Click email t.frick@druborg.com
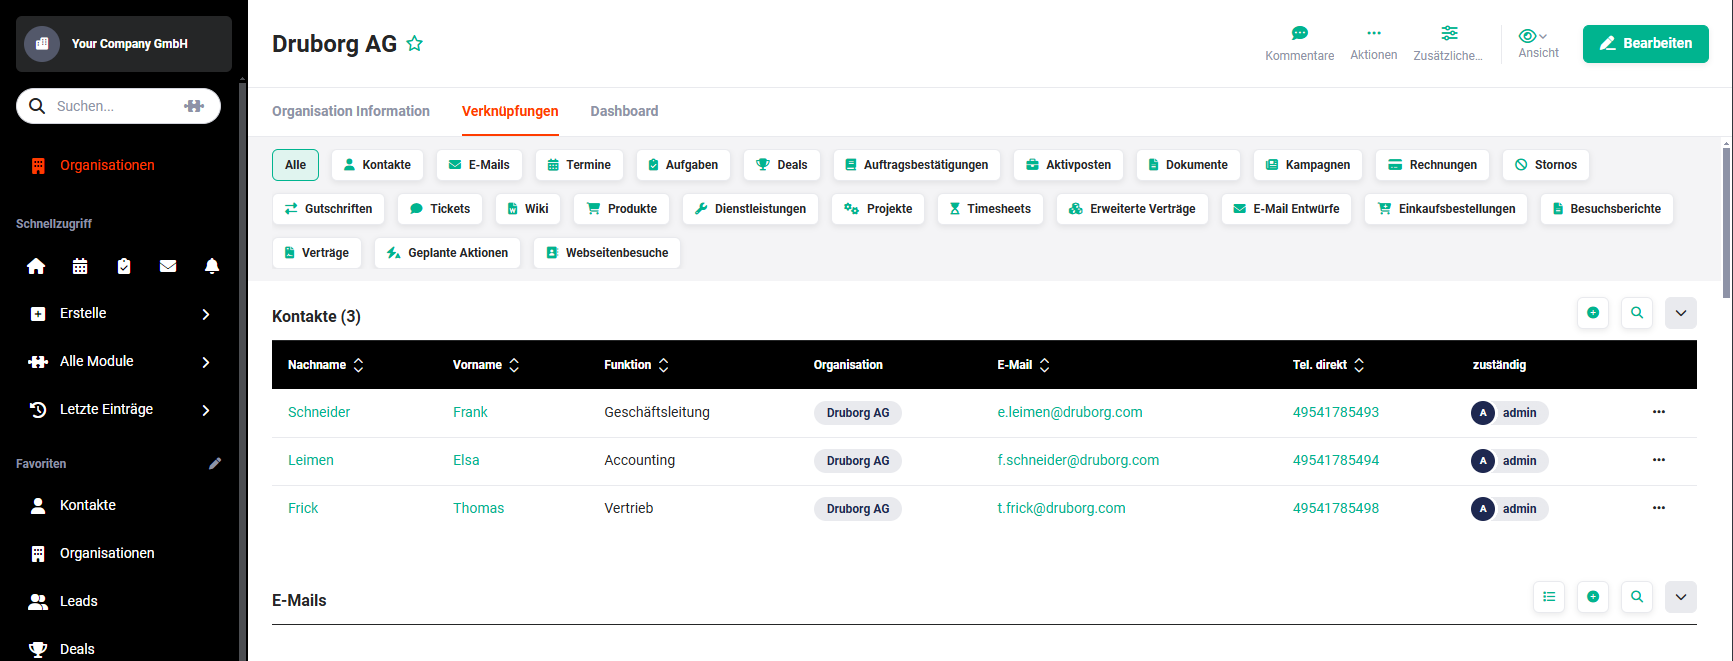The height and width of the screenshot is (661, 1733). coord(1061,508)
